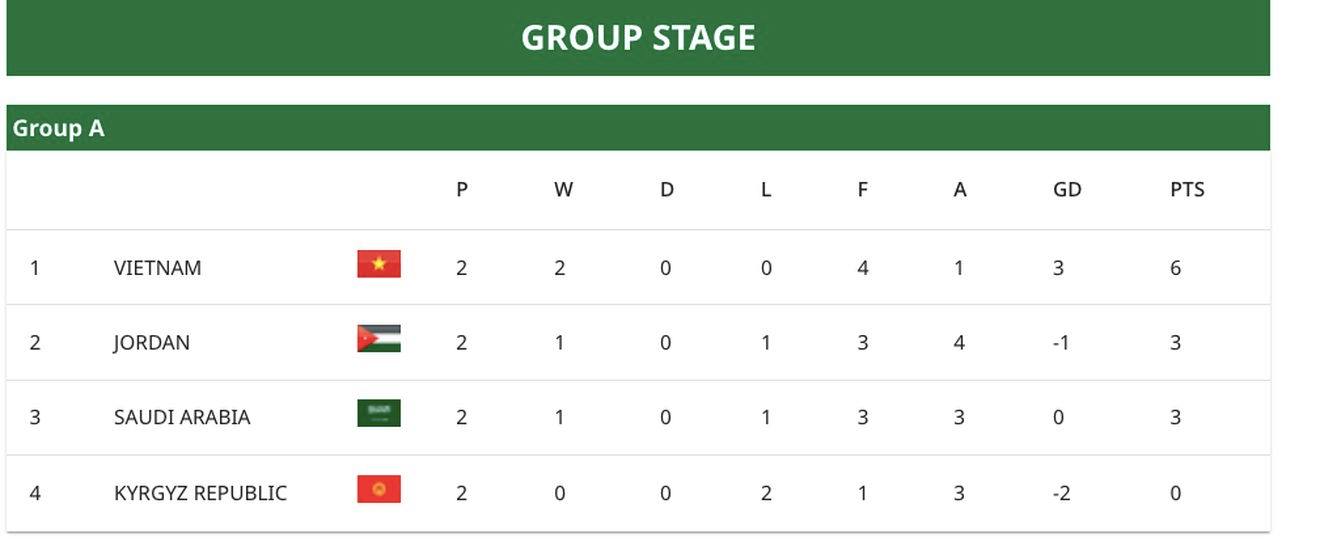Click the GD column header
The width and height of the screenshot is (1320, 546).
point(1067,190)
